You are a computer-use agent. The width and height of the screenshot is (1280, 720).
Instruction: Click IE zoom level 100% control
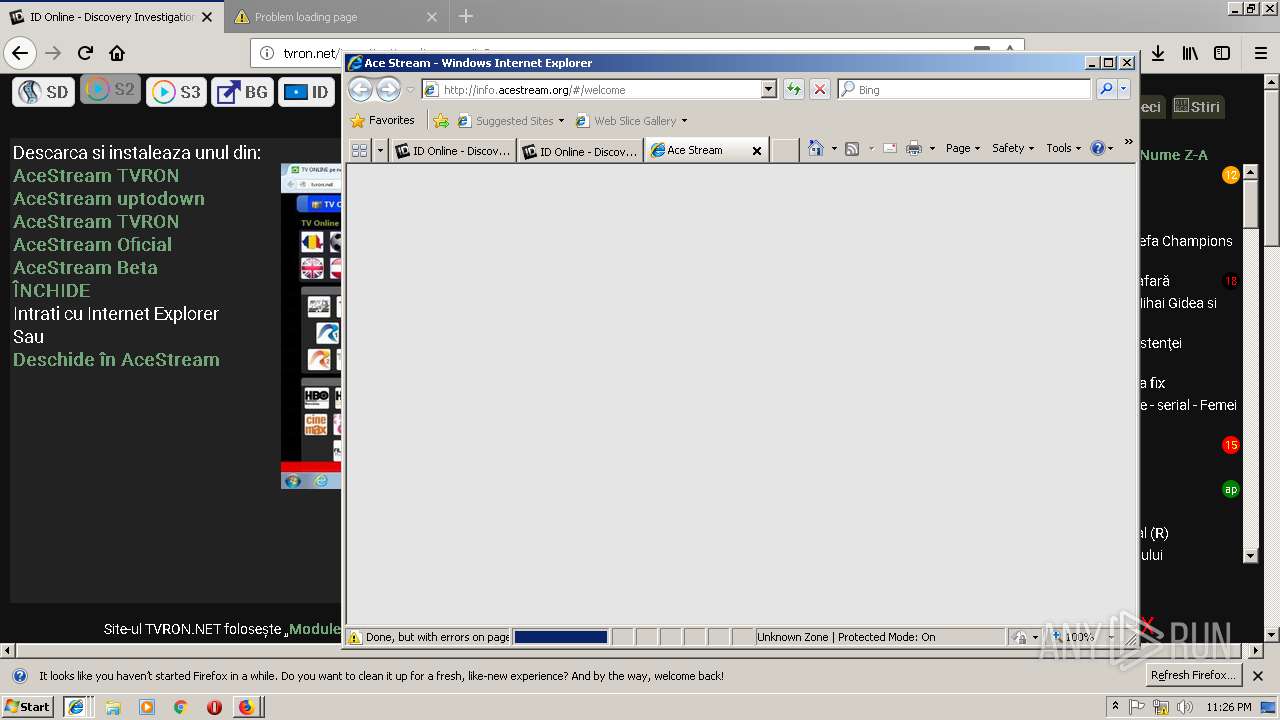point(1080,637)
